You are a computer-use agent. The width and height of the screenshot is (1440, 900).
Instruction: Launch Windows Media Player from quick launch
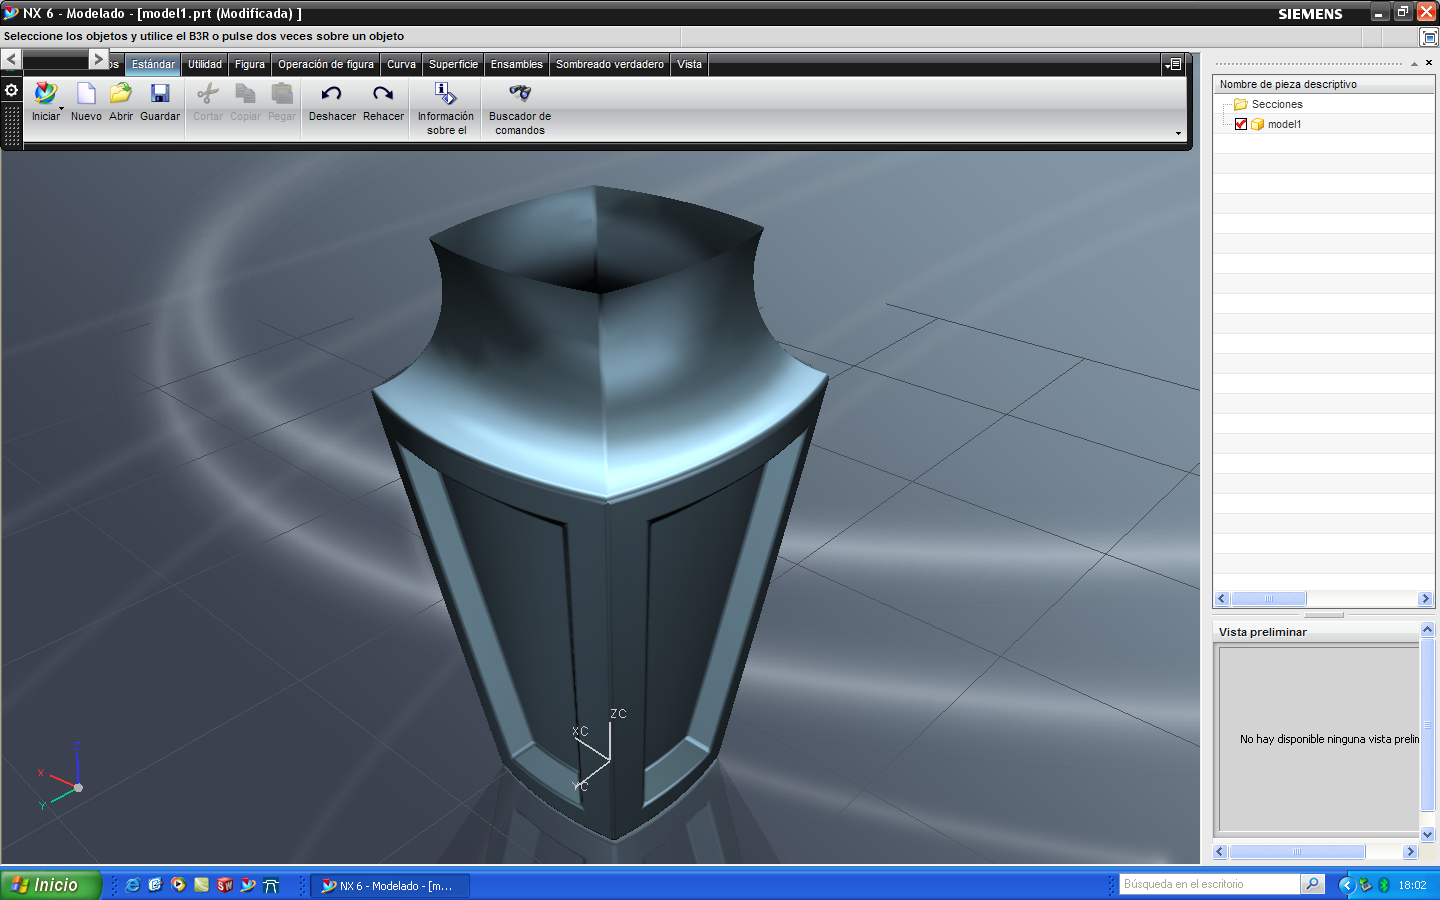coord(178,885)
